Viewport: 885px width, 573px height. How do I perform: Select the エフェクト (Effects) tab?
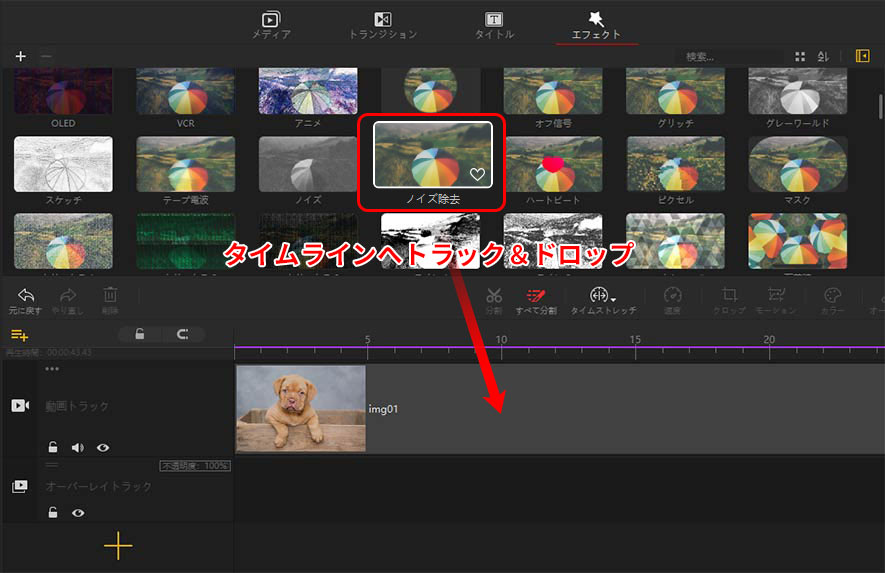[596, 26]
